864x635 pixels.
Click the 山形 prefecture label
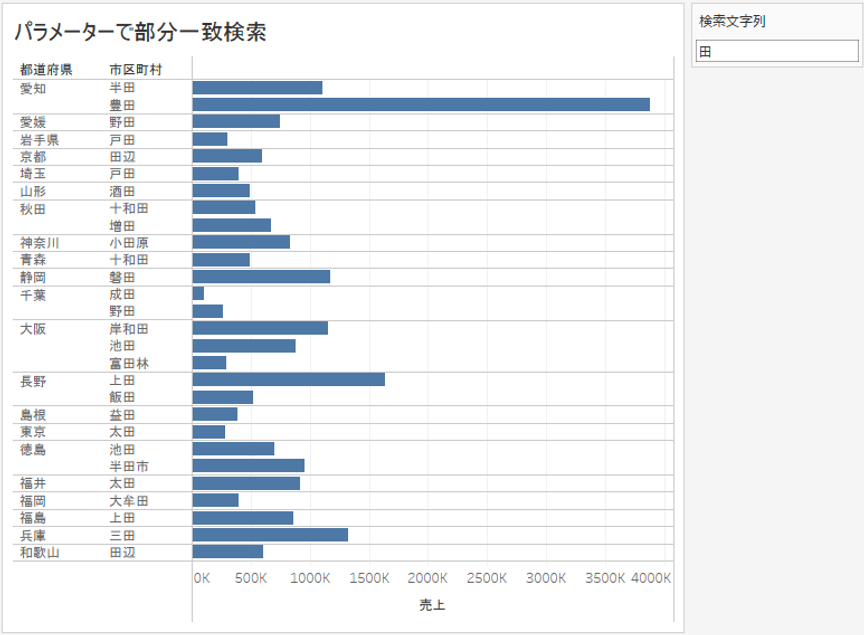point(33,191)
